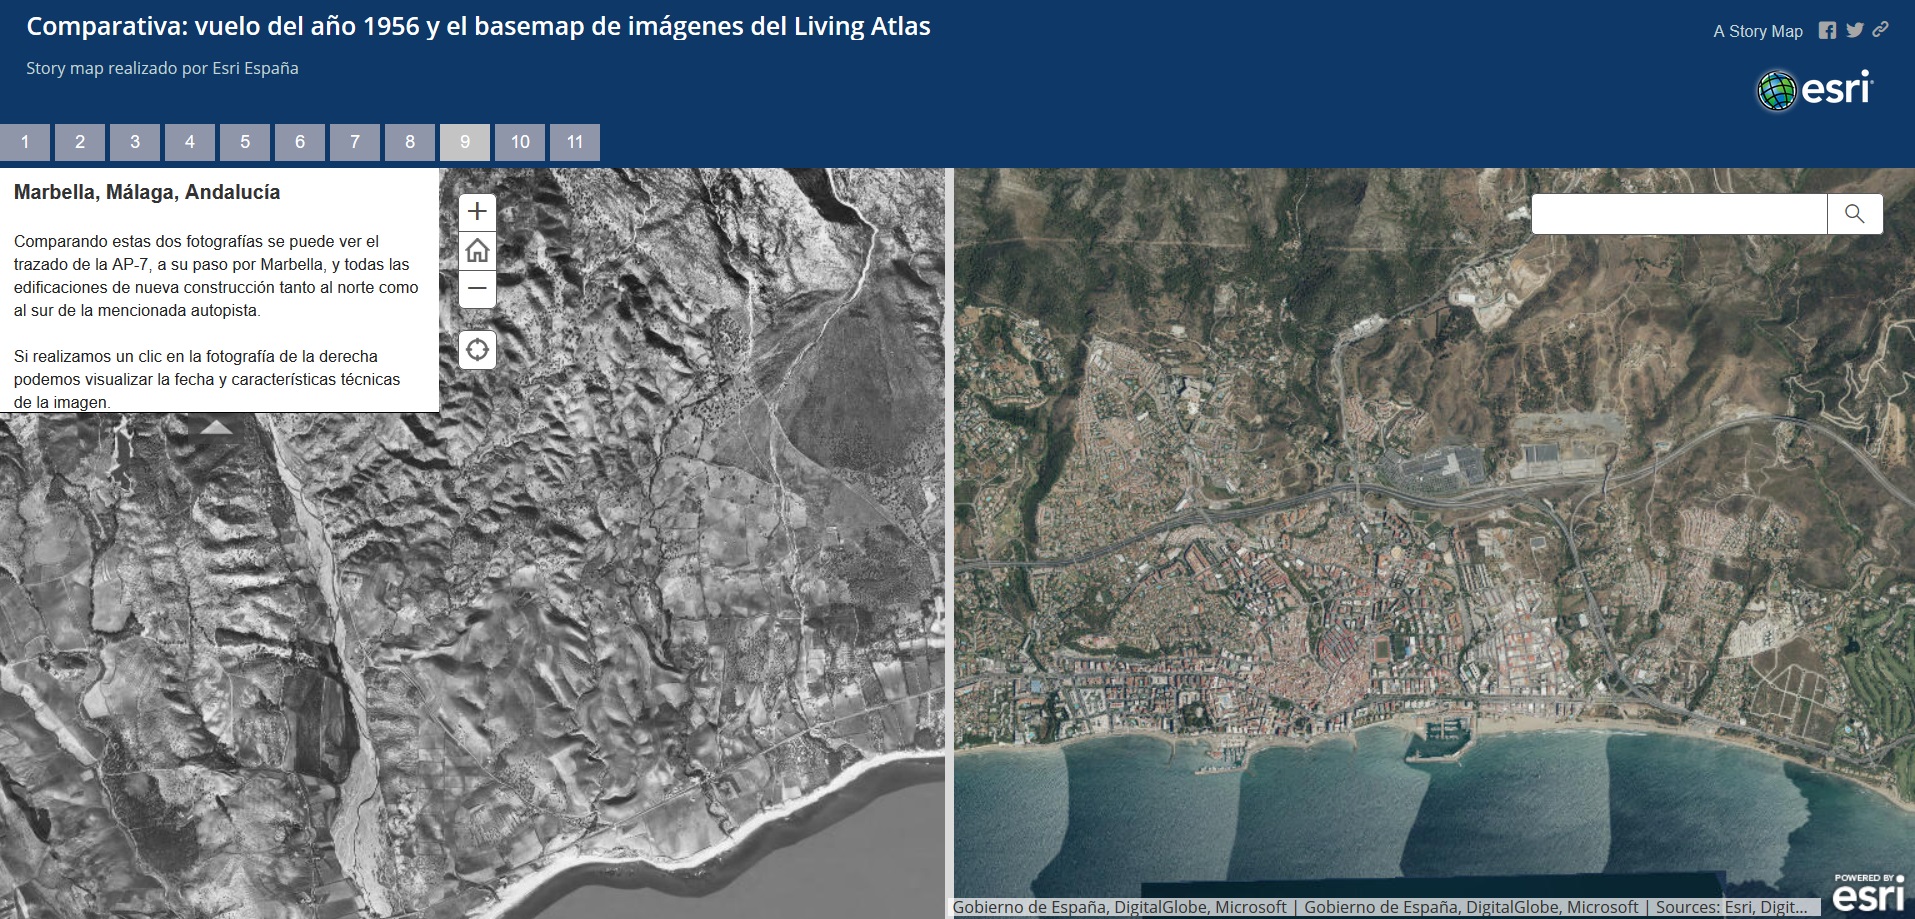The width and height of the screenshot is (1915, 919).
Task: Open the Esri logo in header
Action: pyautogui.click(x=1814, y=90)
